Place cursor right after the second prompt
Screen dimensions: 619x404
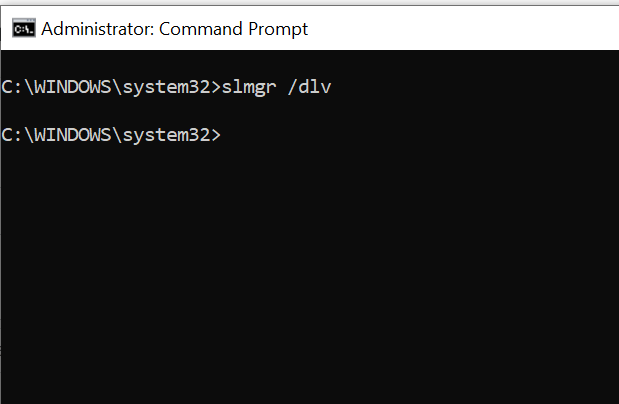click(x=226, y=135)
